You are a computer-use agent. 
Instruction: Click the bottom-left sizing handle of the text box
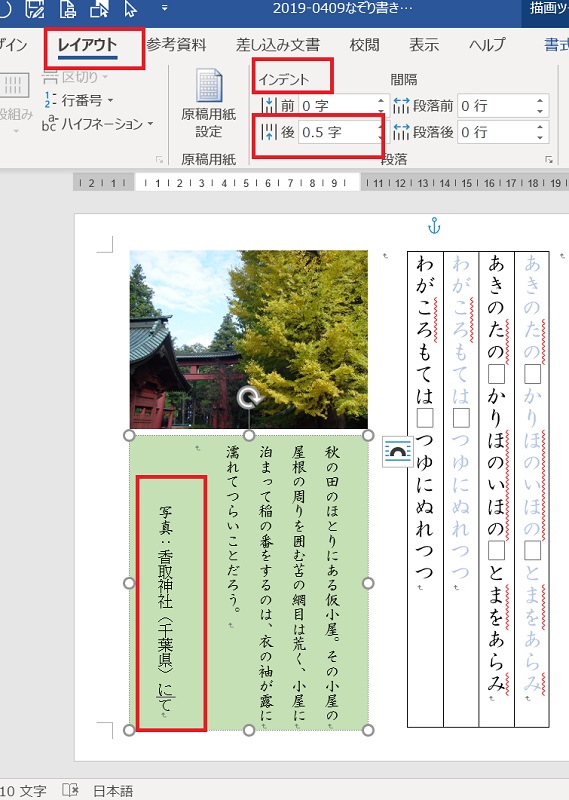coord(129,730)
